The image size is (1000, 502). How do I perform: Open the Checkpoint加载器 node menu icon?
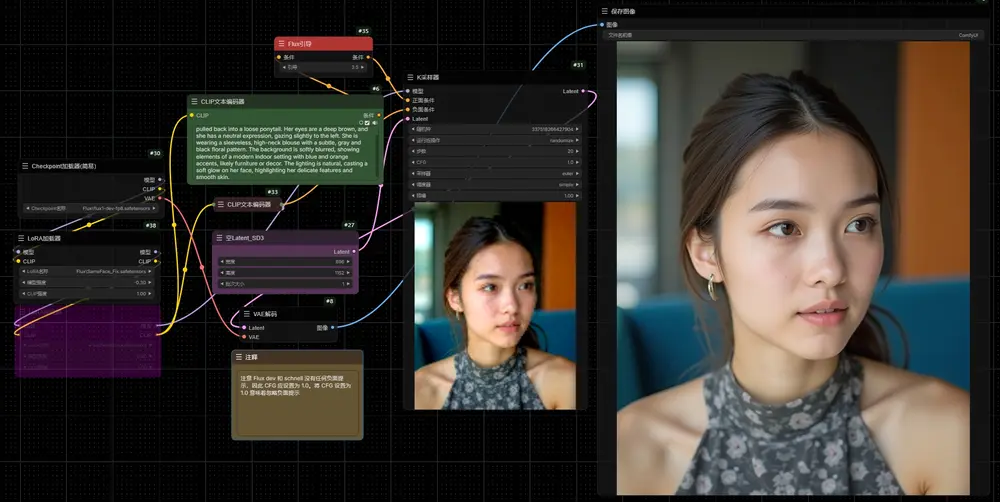coord(26,166)
